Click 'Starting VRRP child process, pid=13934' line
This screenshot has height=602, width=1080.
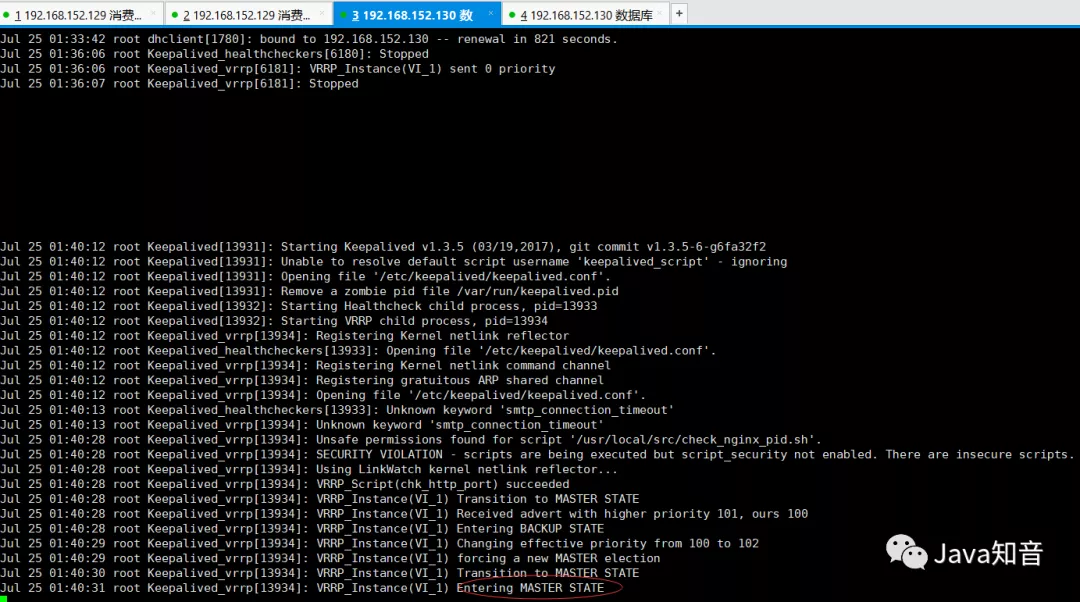point(274,321)
